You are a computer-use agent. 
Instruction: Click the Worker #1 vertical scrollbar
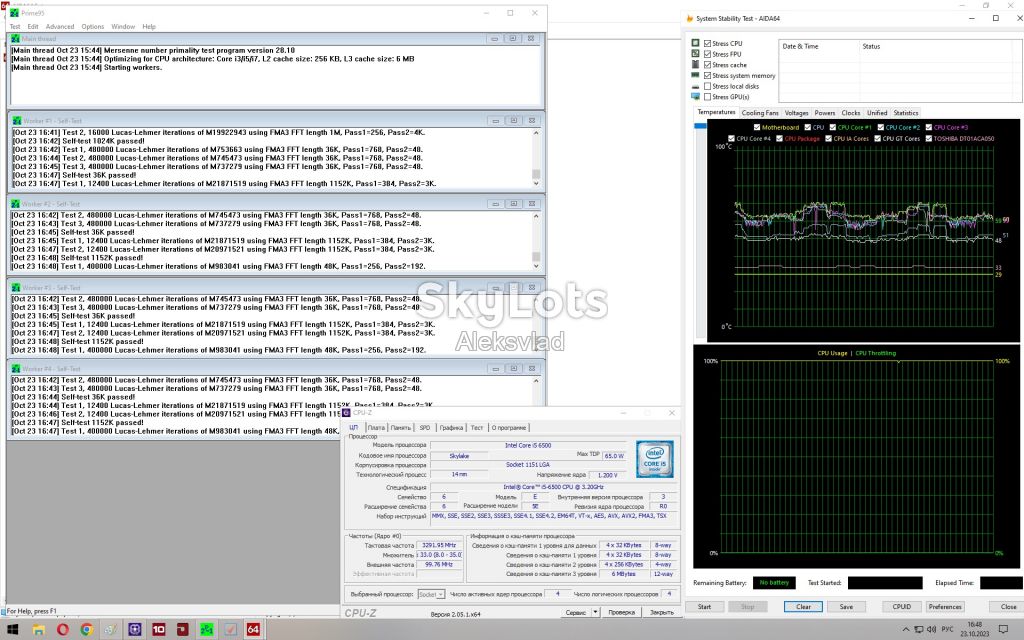536,158
